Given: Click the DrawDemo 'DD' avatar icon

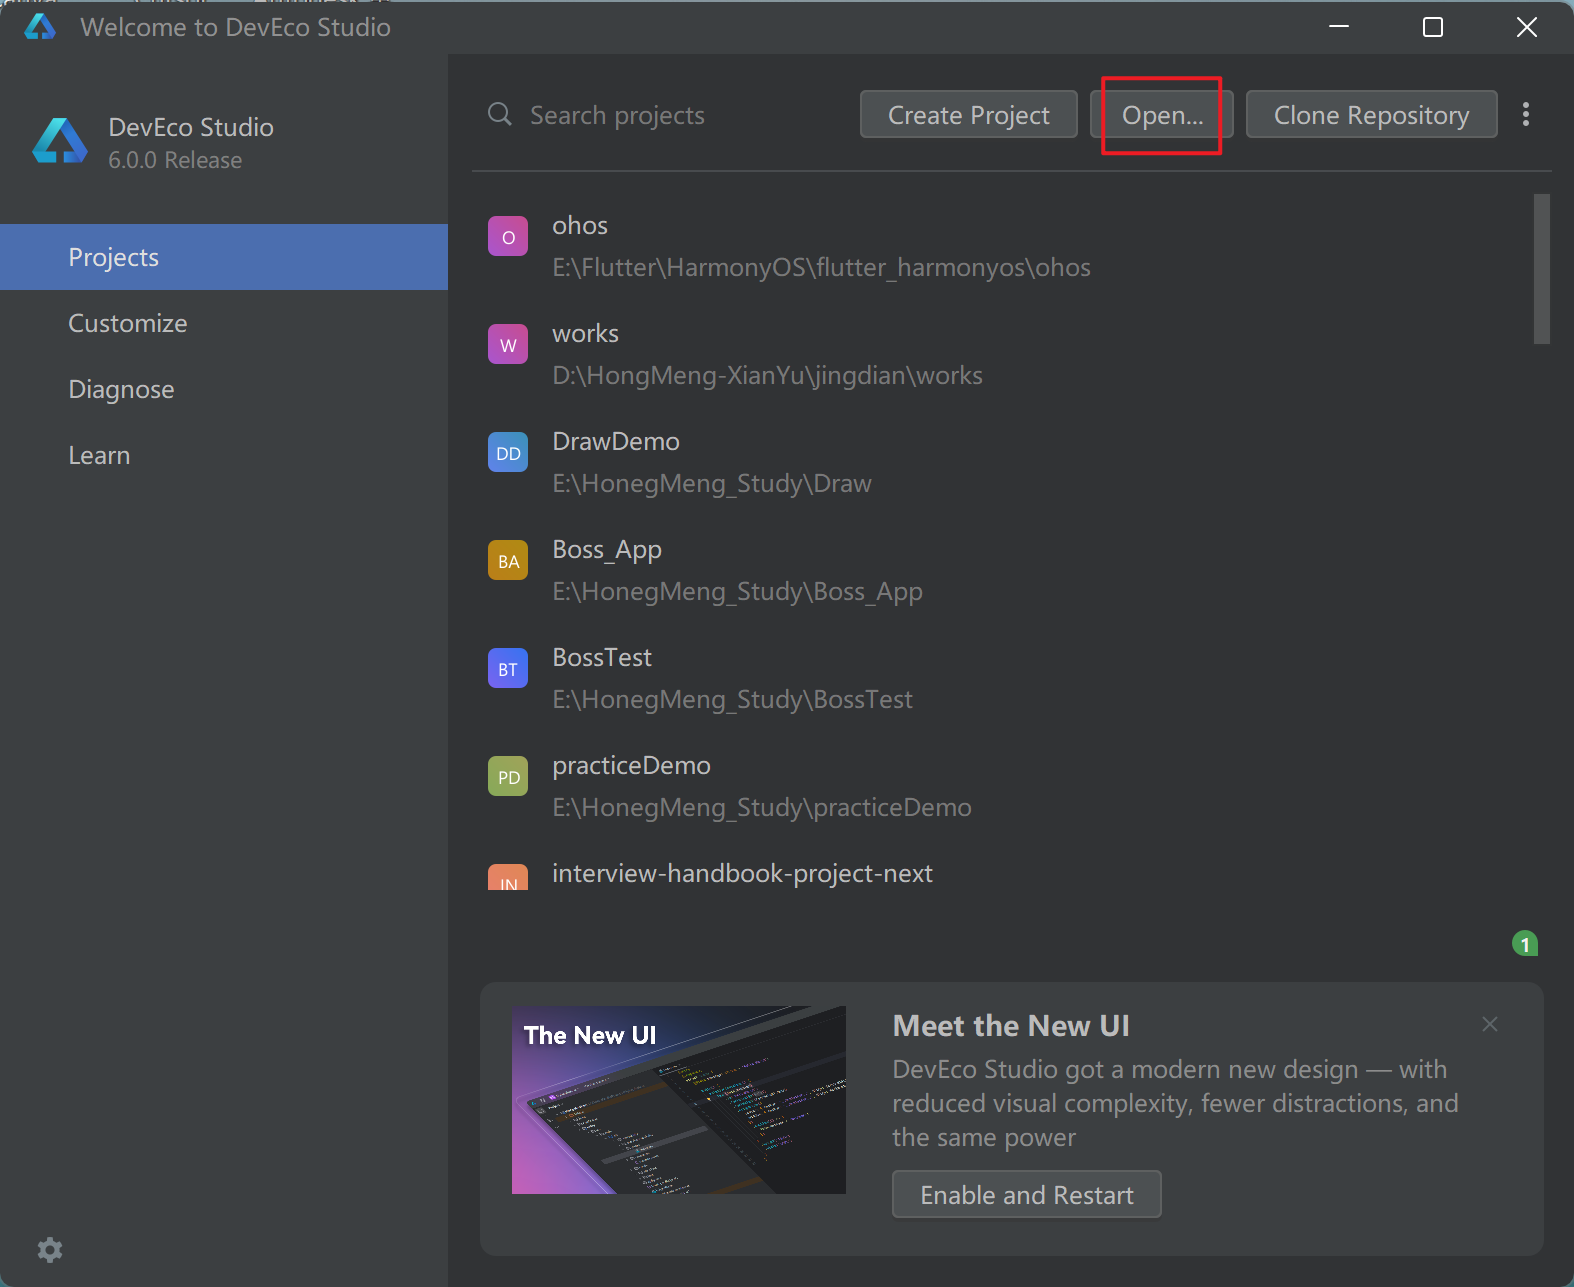Looking at the screenshot, I should 508,453.
